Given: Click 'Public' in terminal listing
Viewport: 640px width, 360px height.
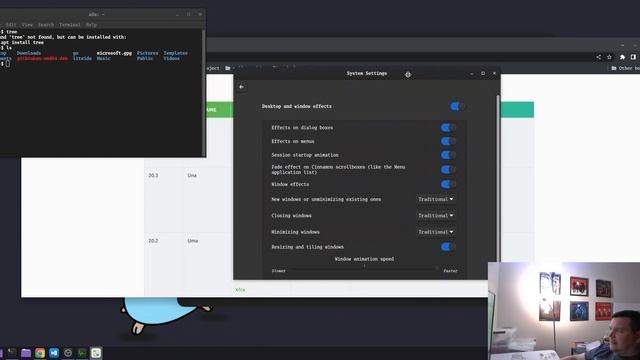Looking at the screenshot, I should tap(145, 58).
